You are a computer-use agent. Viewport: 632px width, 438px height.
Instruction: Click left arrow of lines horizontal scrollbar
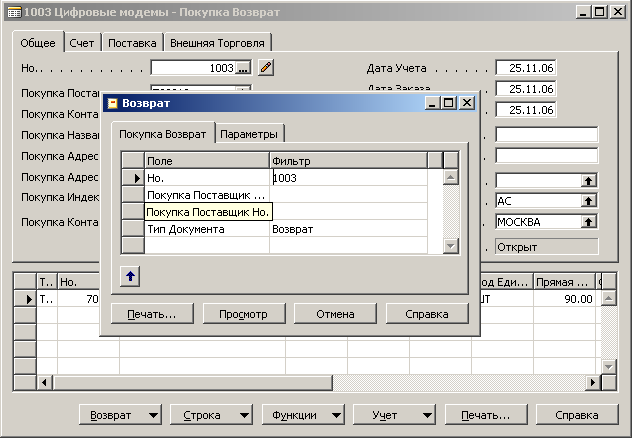click(44, 382)
